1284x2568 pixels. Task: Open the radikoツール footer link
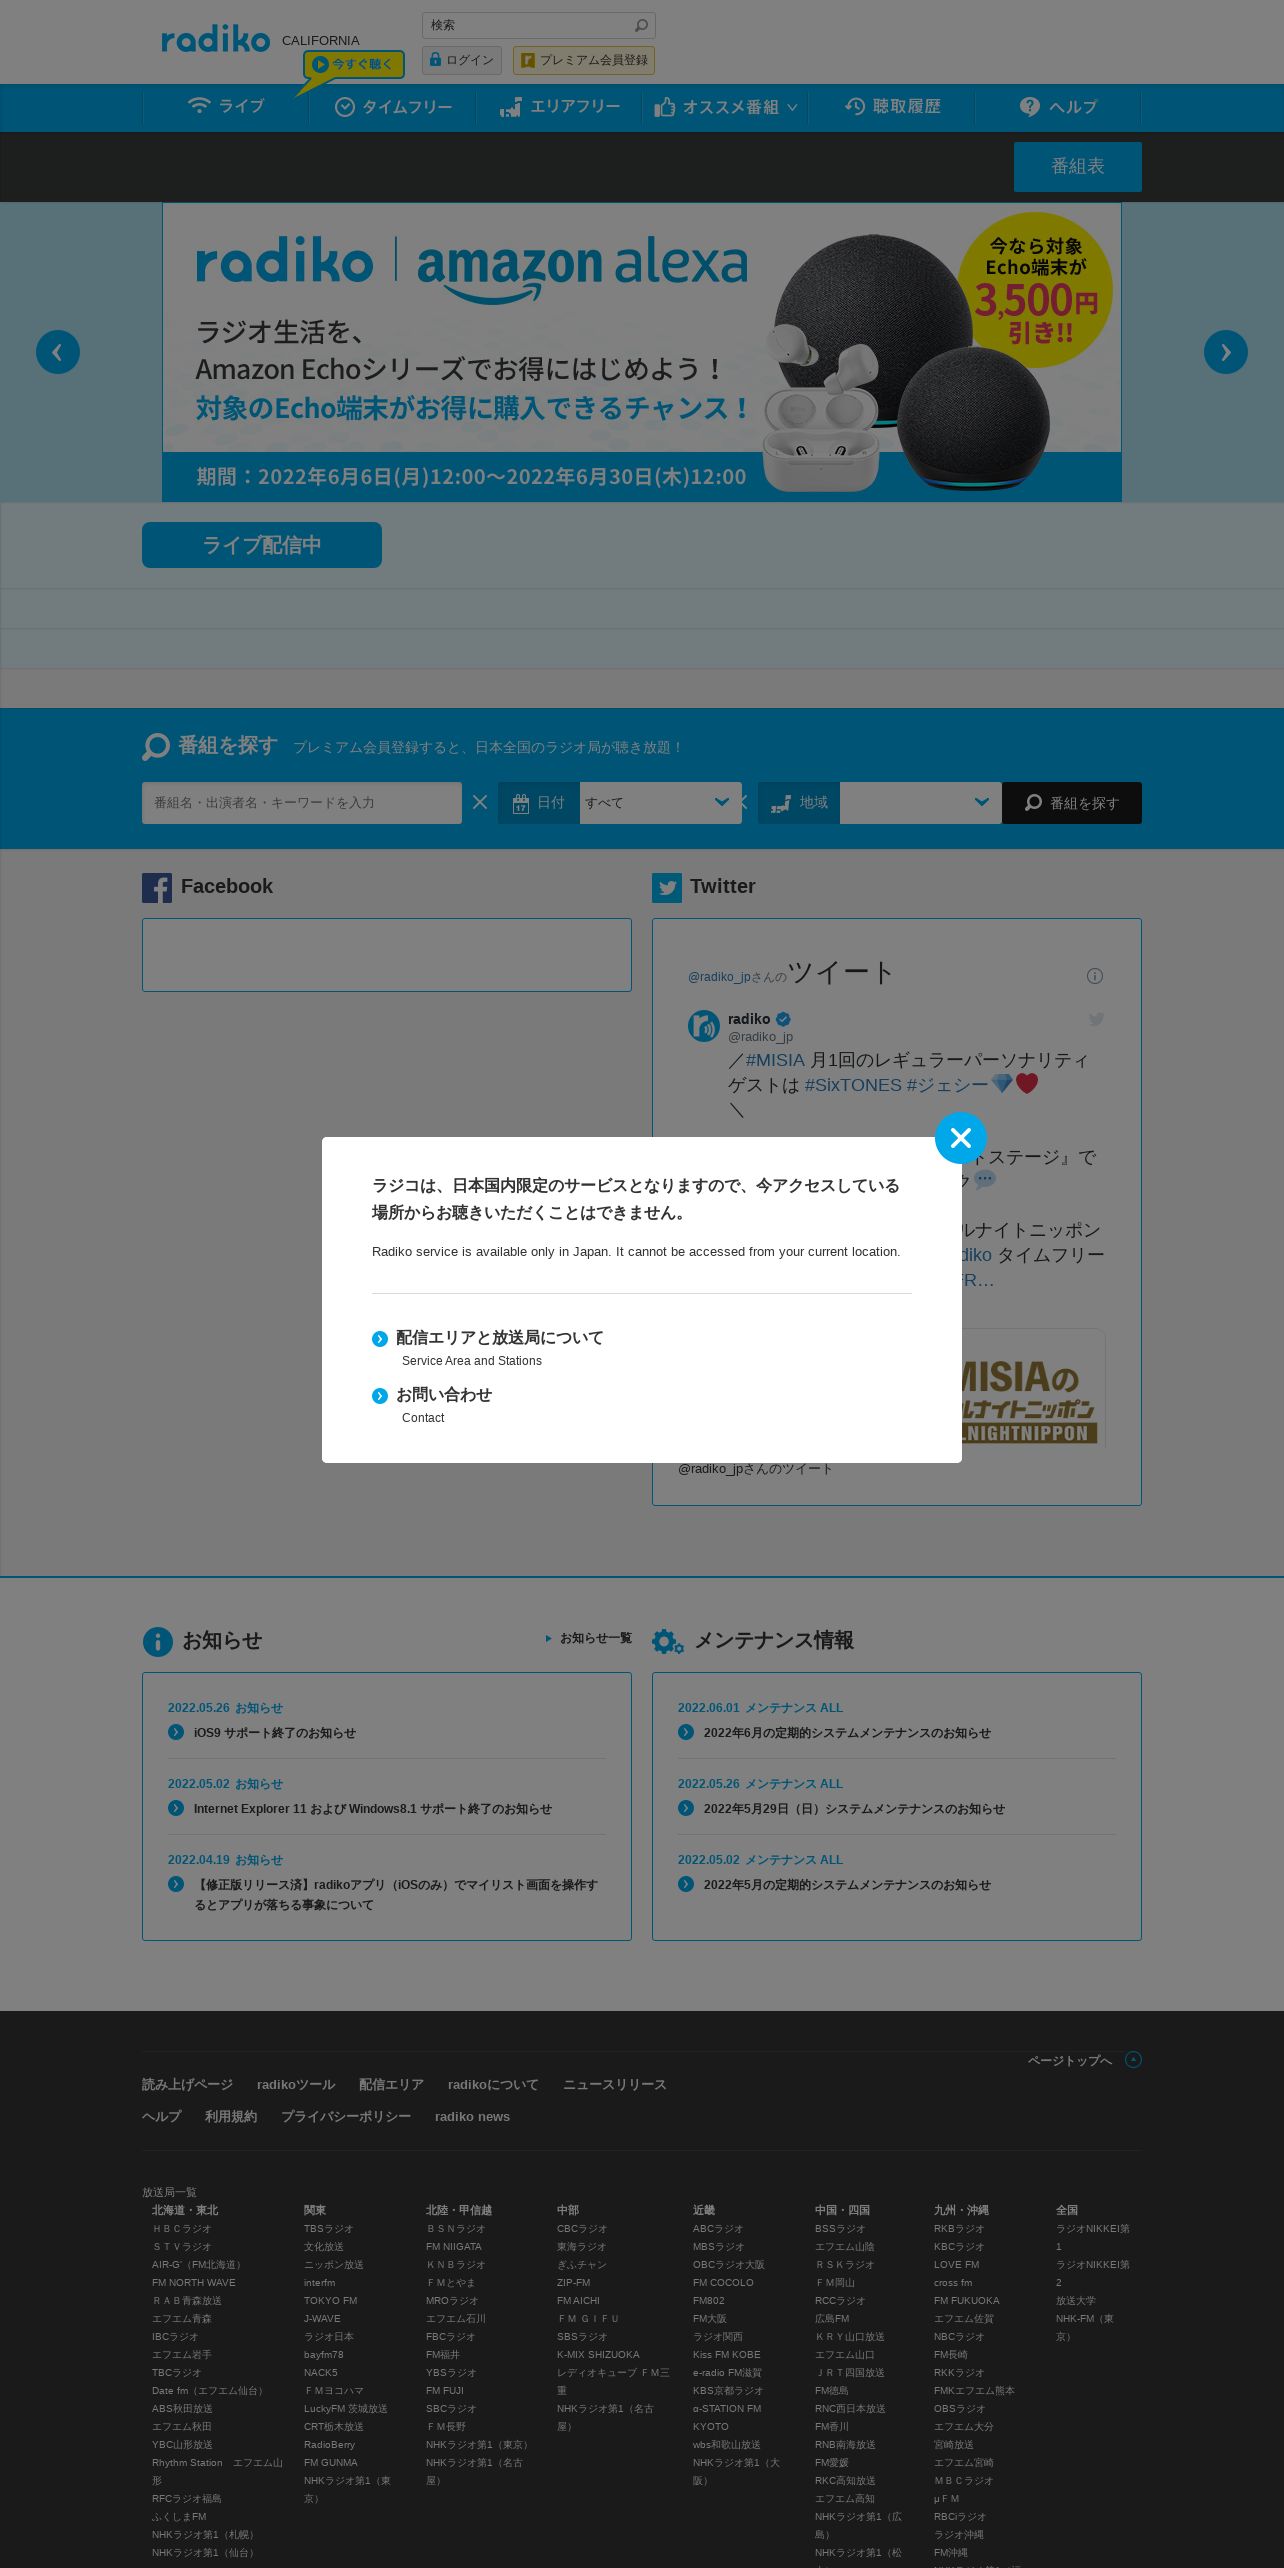pyautogui.click(x=296, y=2084)
